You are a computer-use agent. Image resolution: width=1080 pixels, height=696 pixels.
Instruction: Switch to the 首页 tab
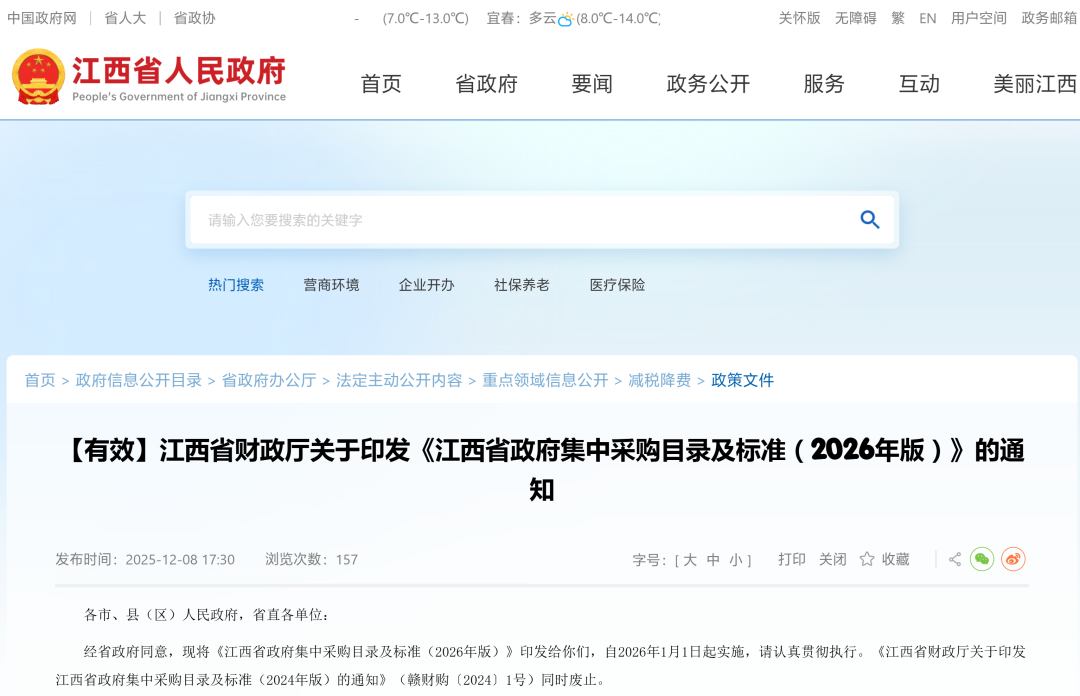coord(380,85)
